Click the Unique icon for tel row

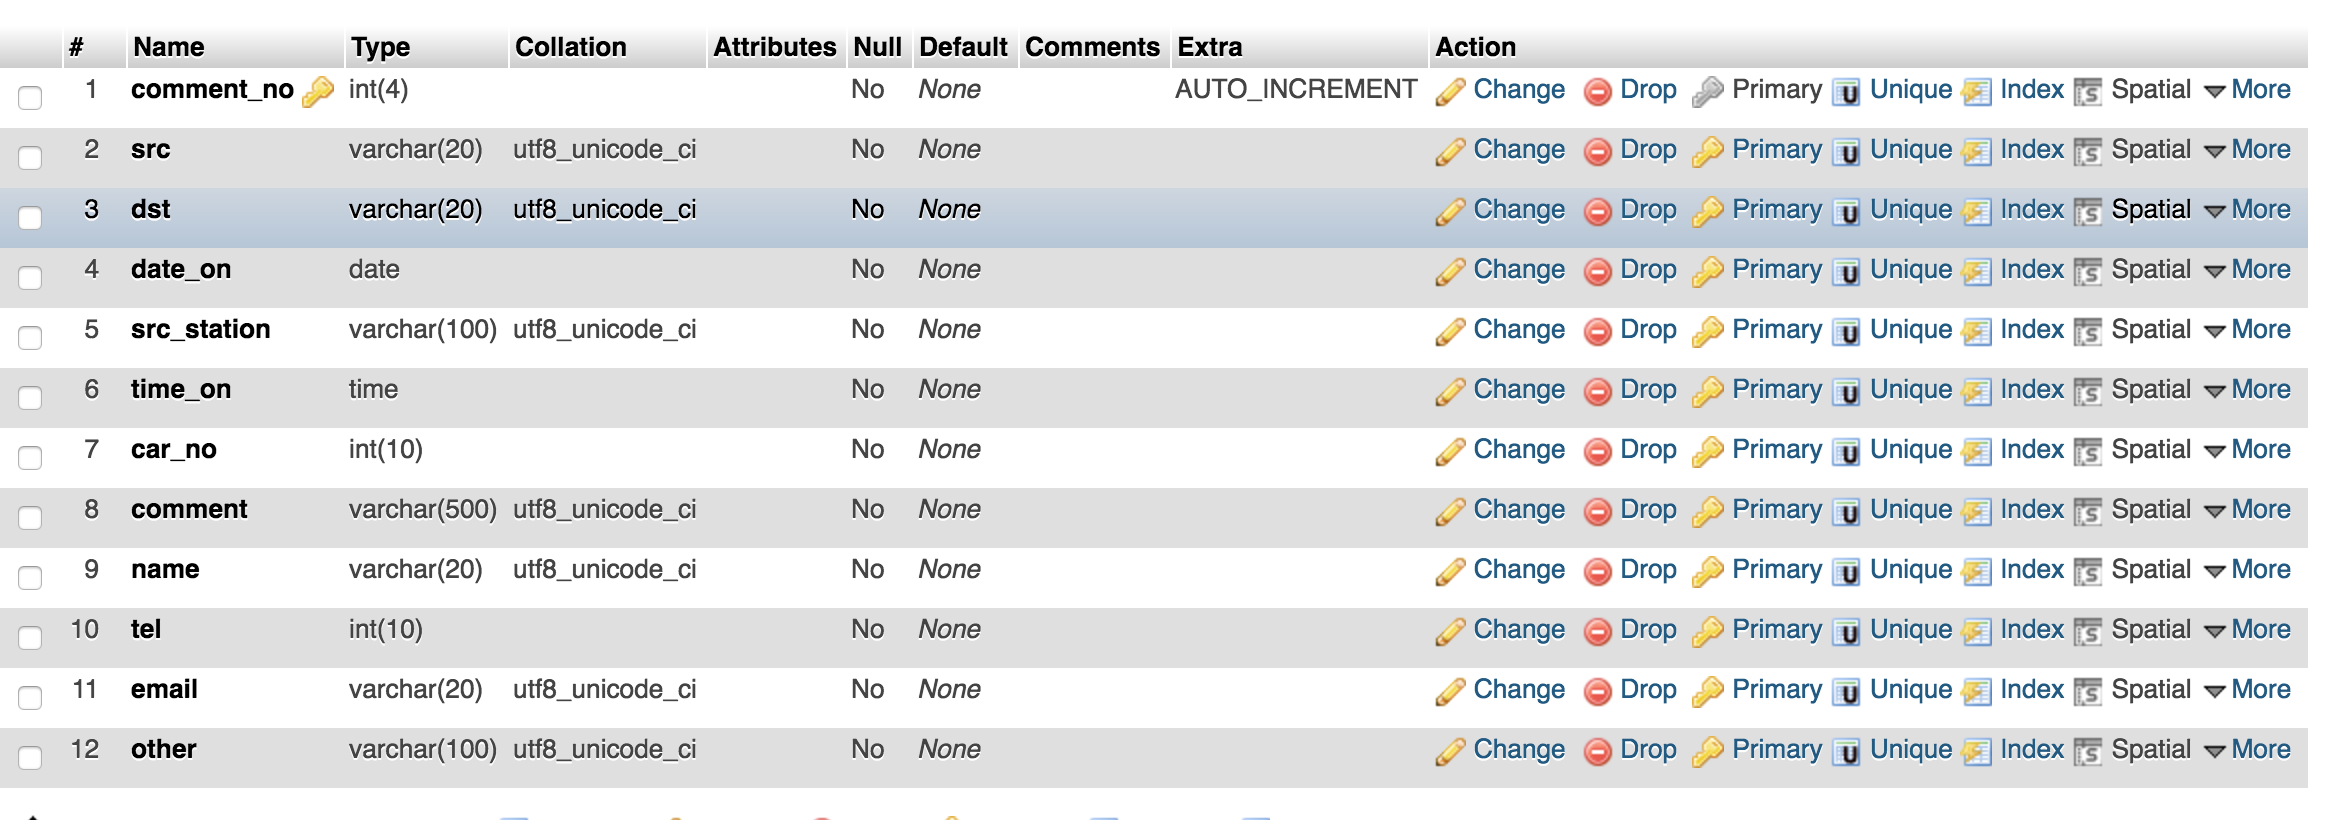coord(1846,632)
